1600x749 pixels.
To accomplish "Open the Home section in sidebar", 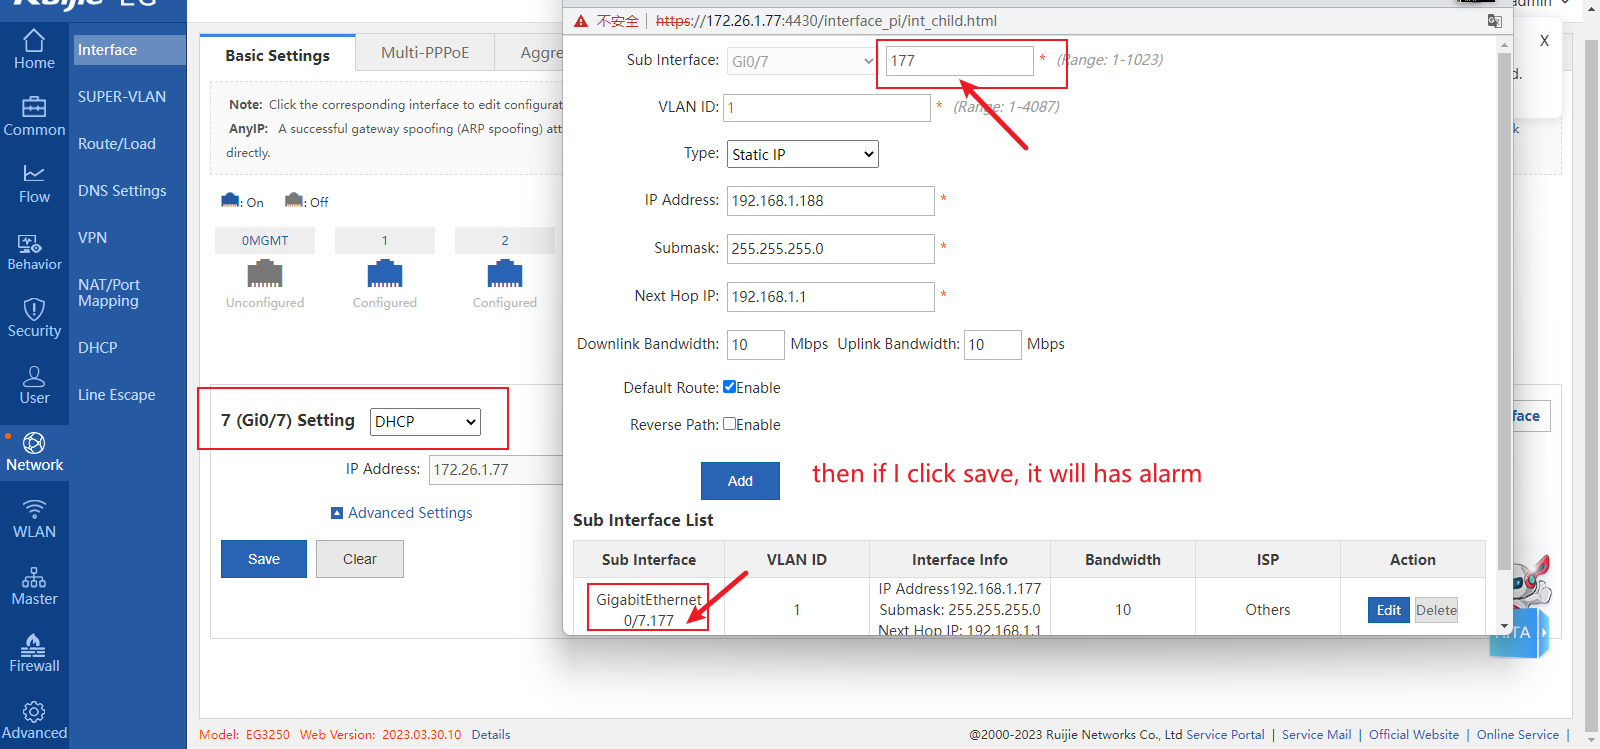I will [x=34, y=50].
